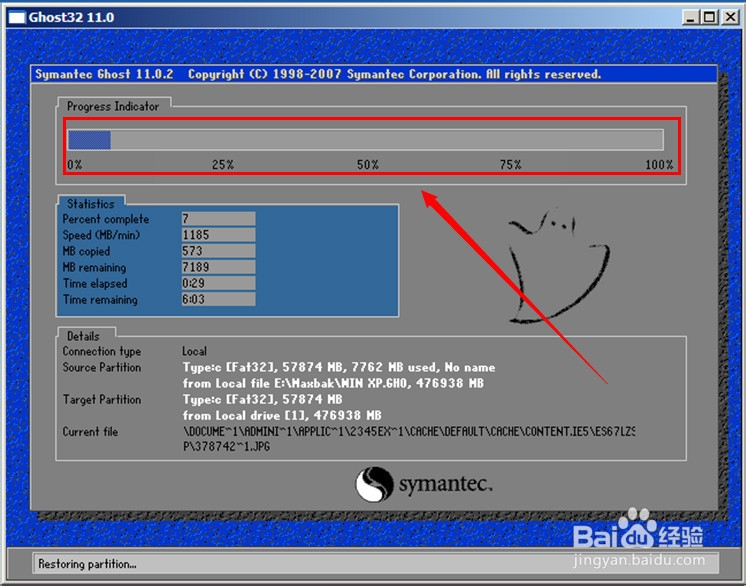Viewport: 746px width, 586px height.
Task: Click the '75%' progress scale mark
Action: coord(510,165)
